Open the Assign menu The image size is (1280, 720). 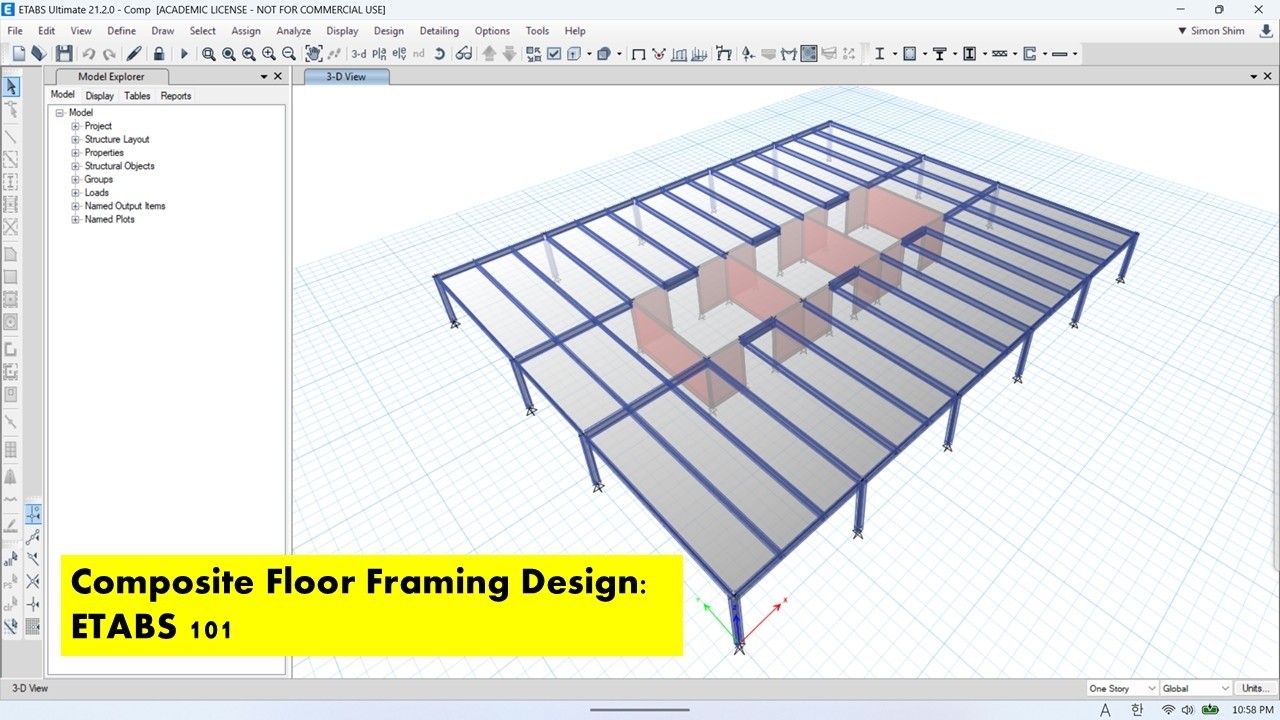click(x=246, y=31)
